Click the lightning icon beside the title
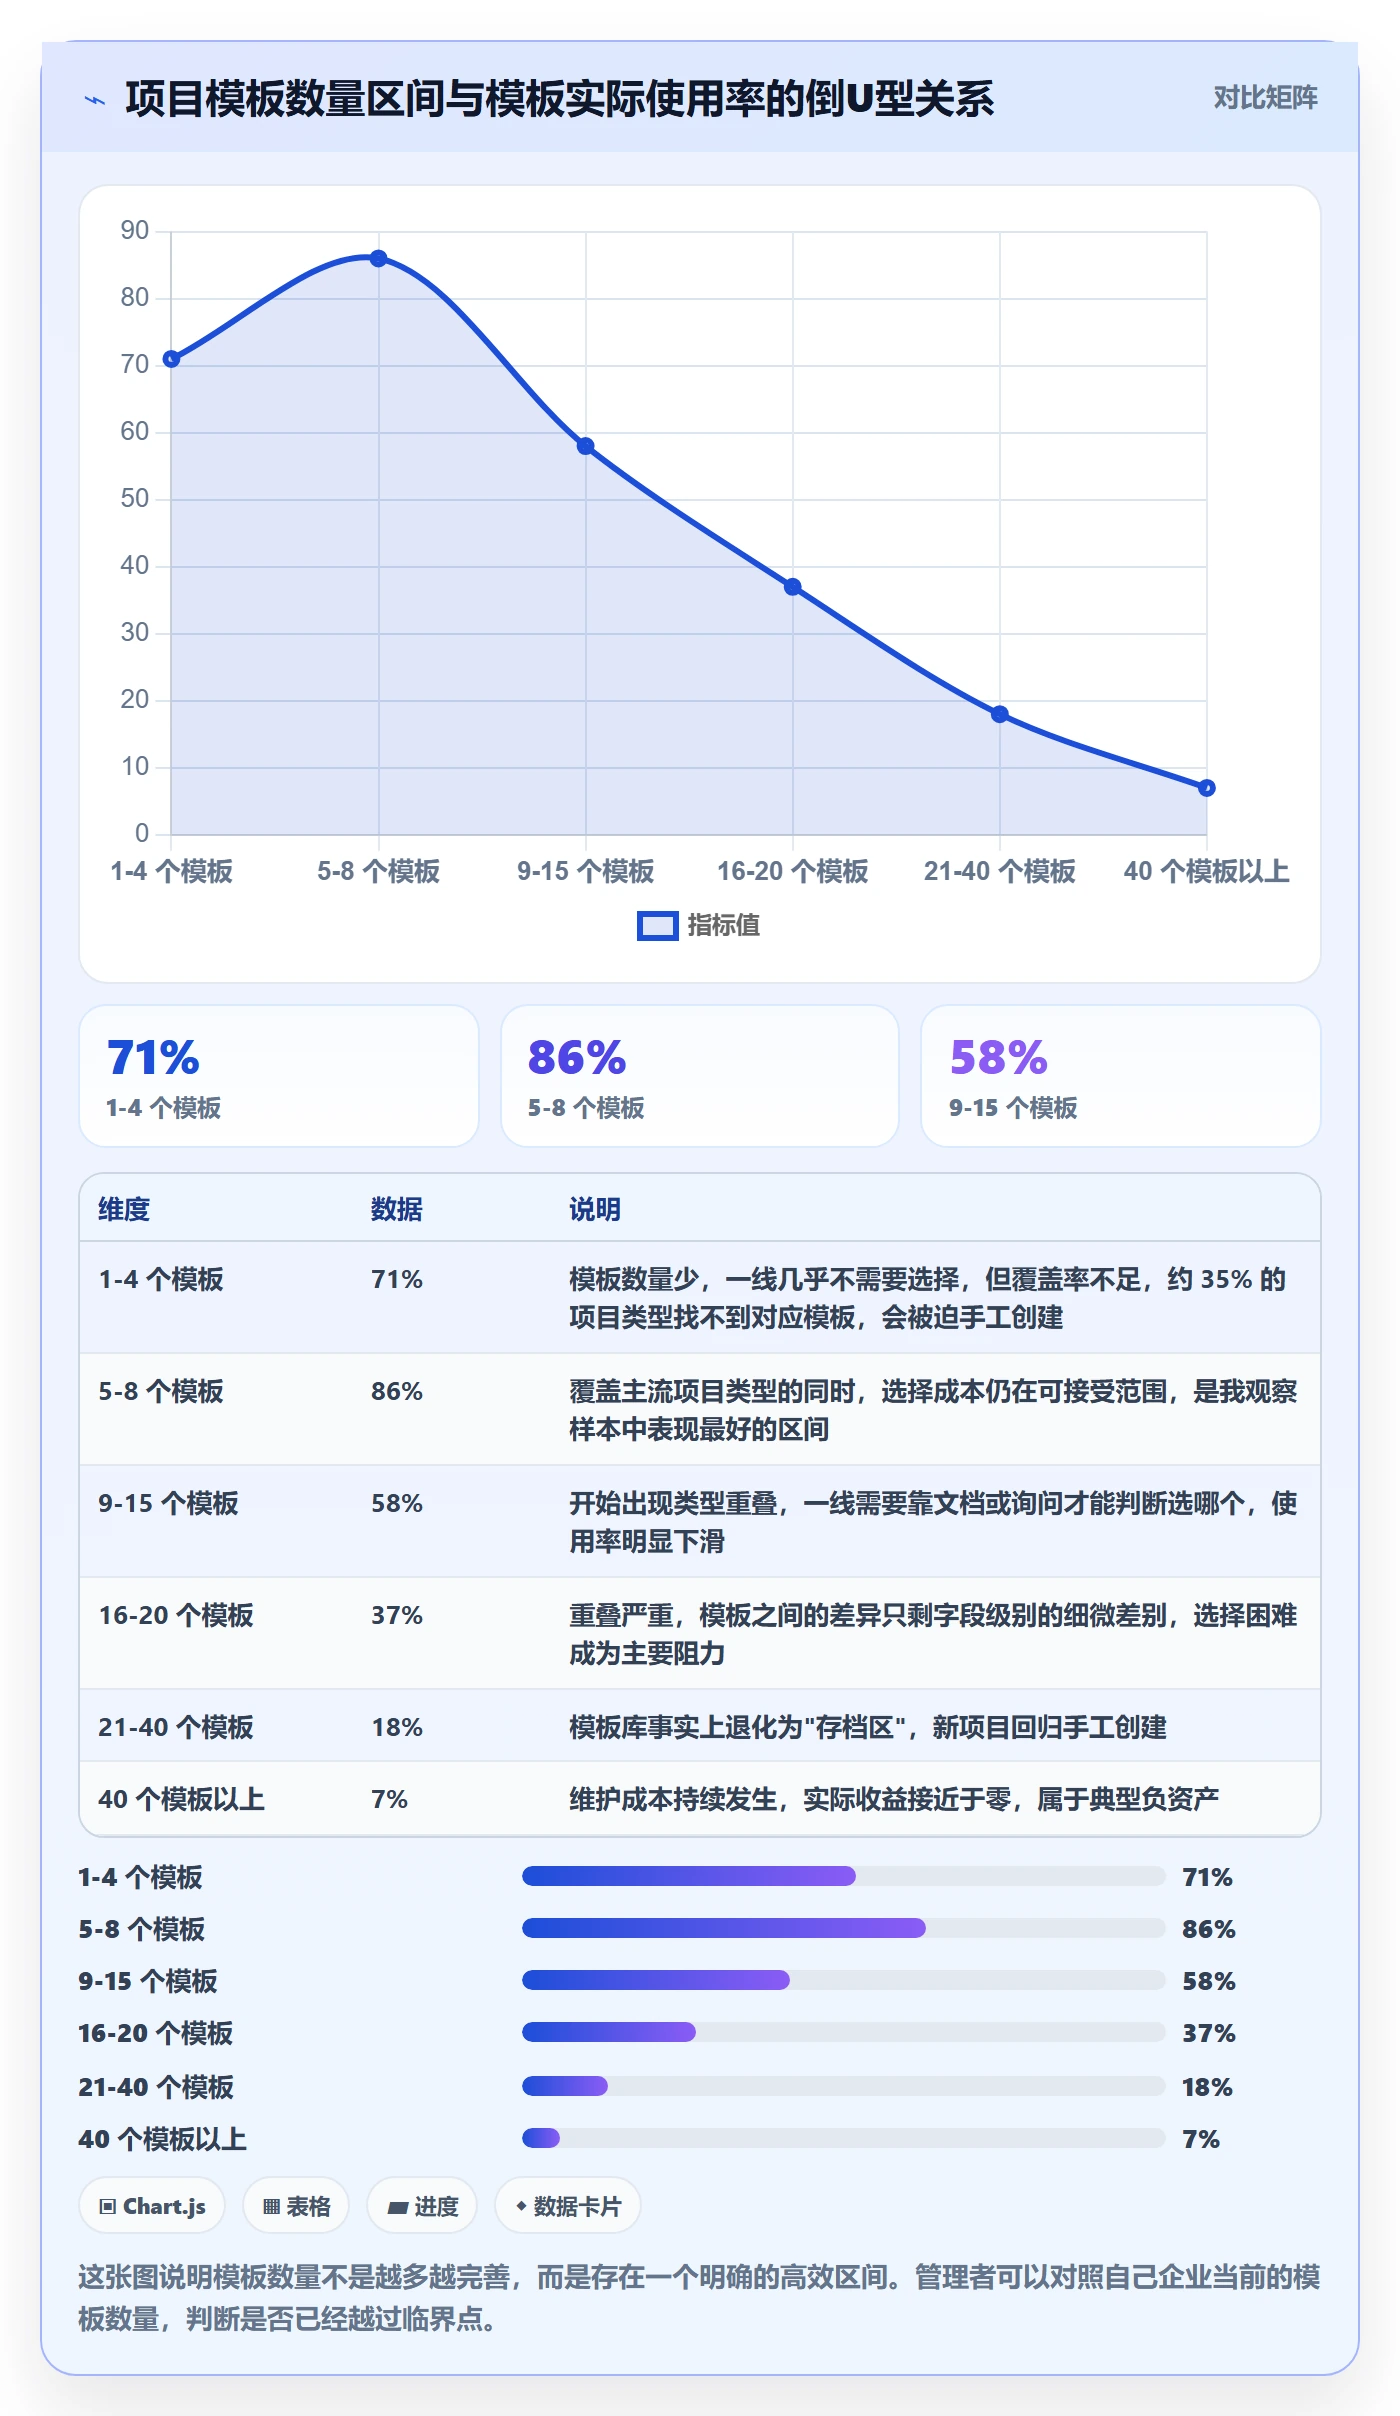1400x2416 pixels. pos(95,100)
